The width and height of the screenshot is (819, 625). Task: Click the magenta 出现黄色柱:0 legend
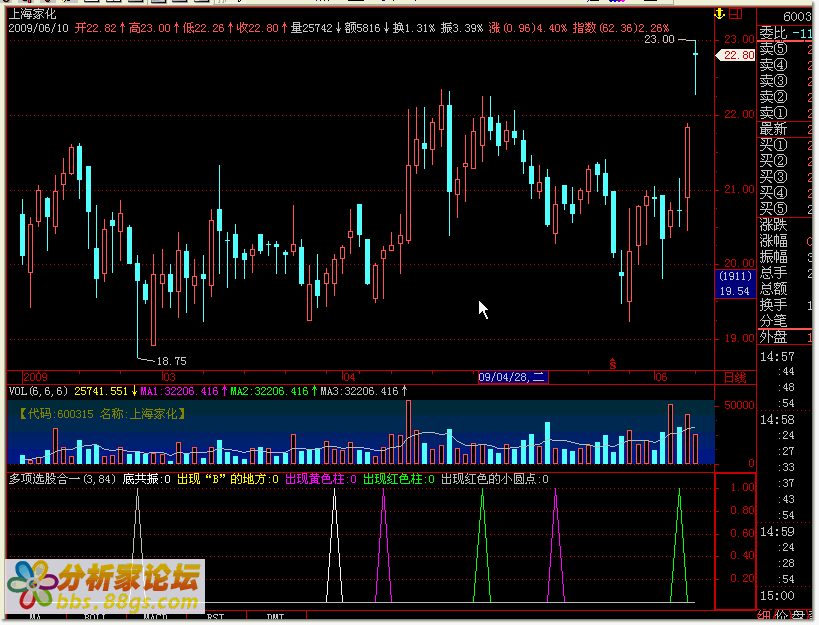321,479
